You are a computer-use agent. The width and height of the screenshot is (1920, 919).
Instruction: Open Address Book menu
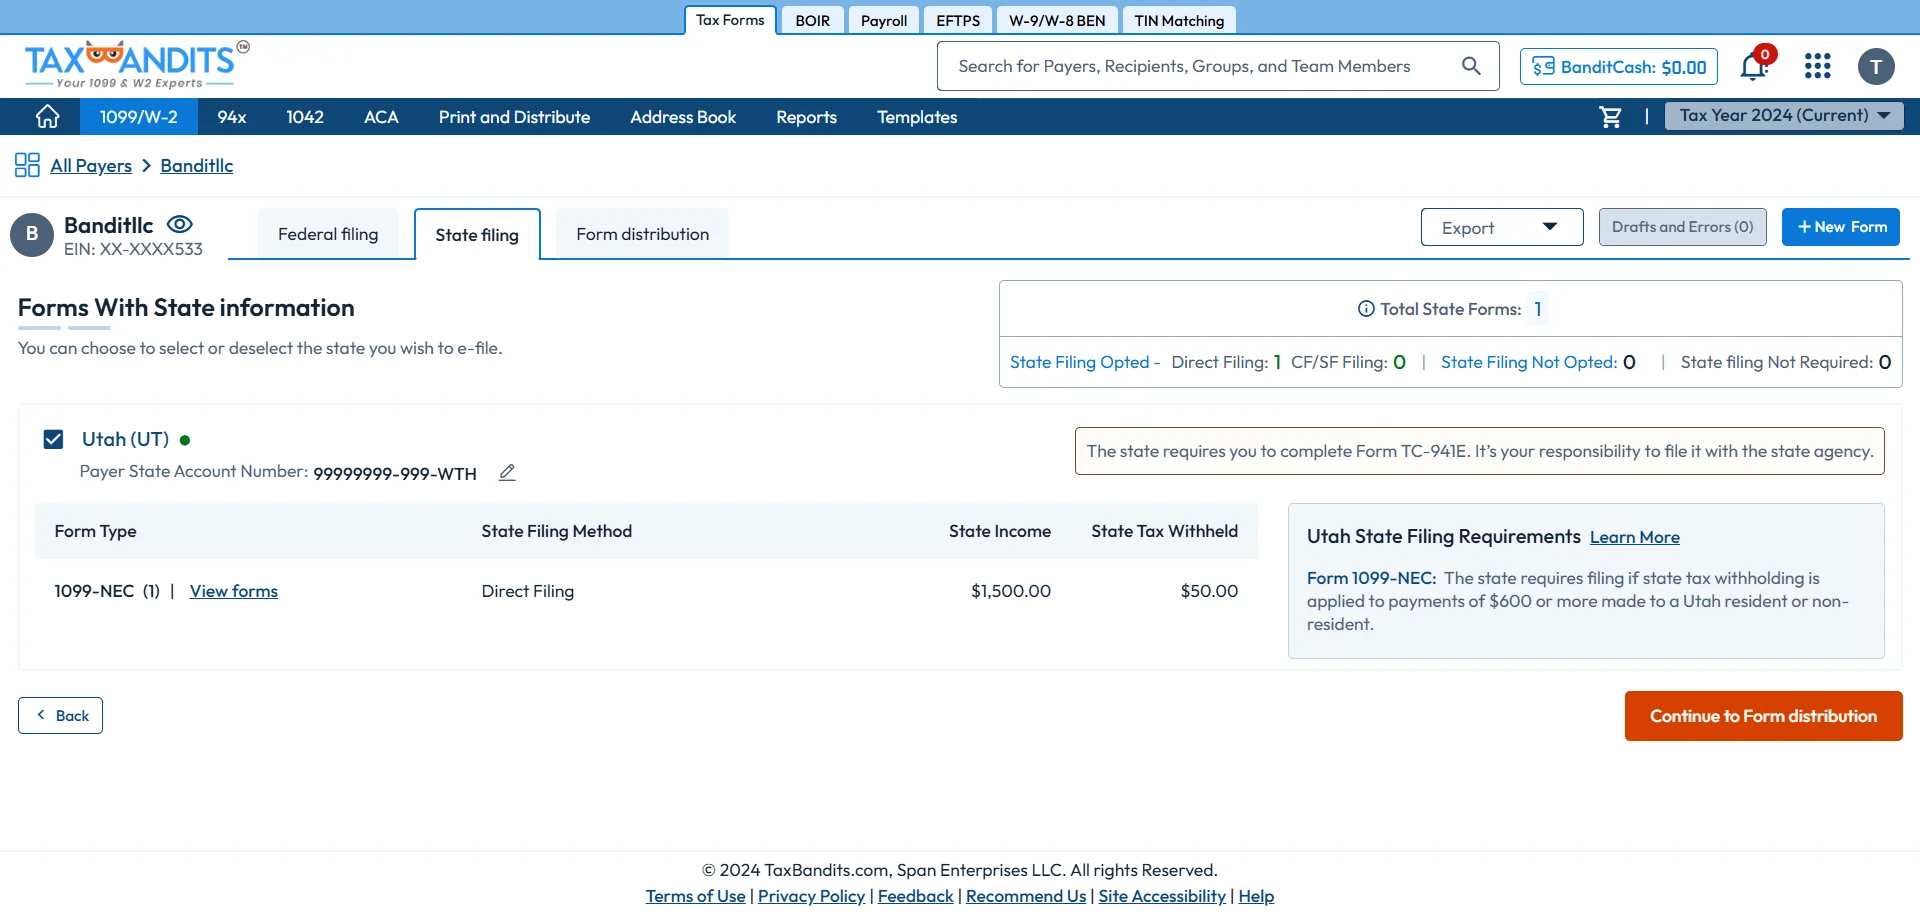point(683,117)
